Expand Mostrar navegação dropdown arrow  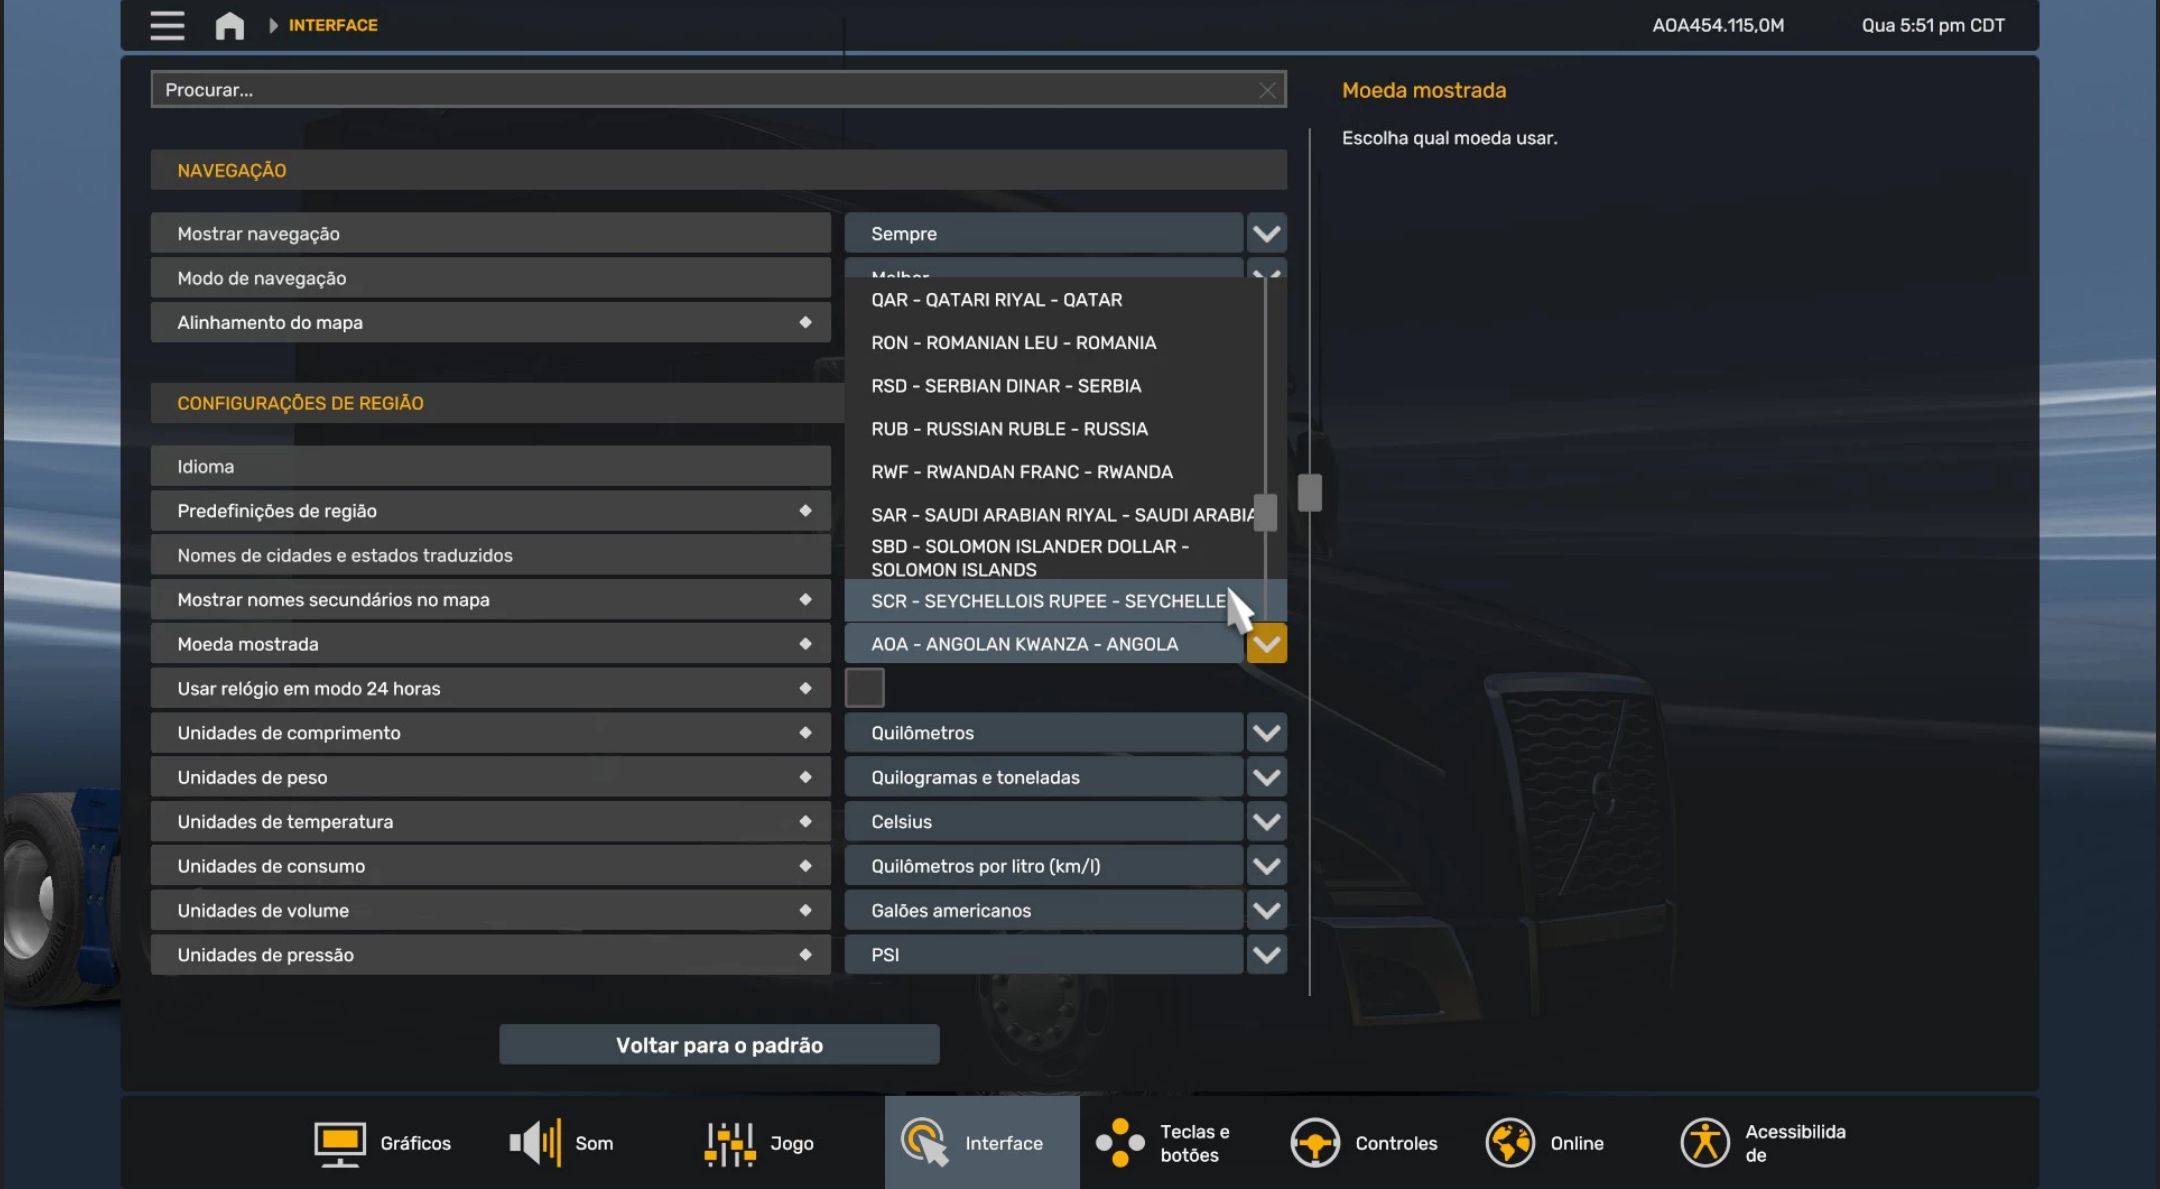click(1266, 234)
